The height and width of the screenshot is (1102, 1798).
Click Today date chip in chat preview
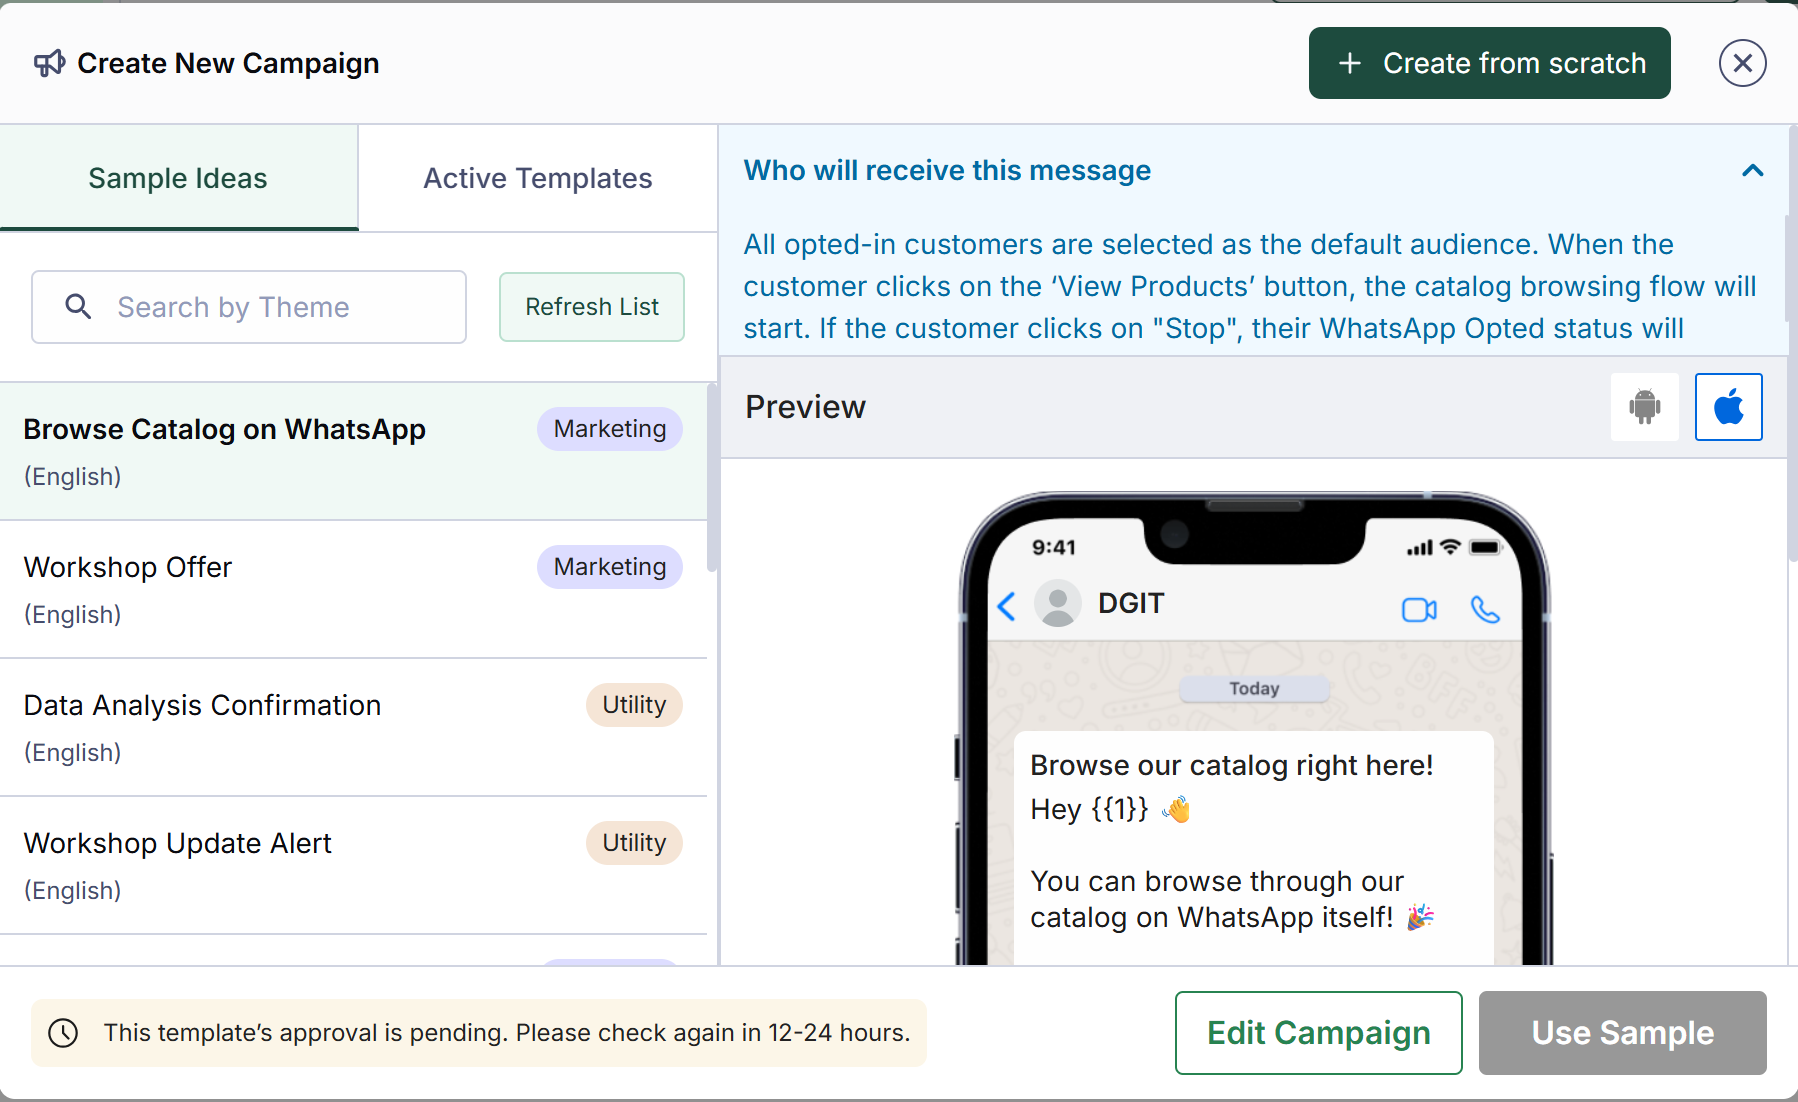tap(1254, 688)
